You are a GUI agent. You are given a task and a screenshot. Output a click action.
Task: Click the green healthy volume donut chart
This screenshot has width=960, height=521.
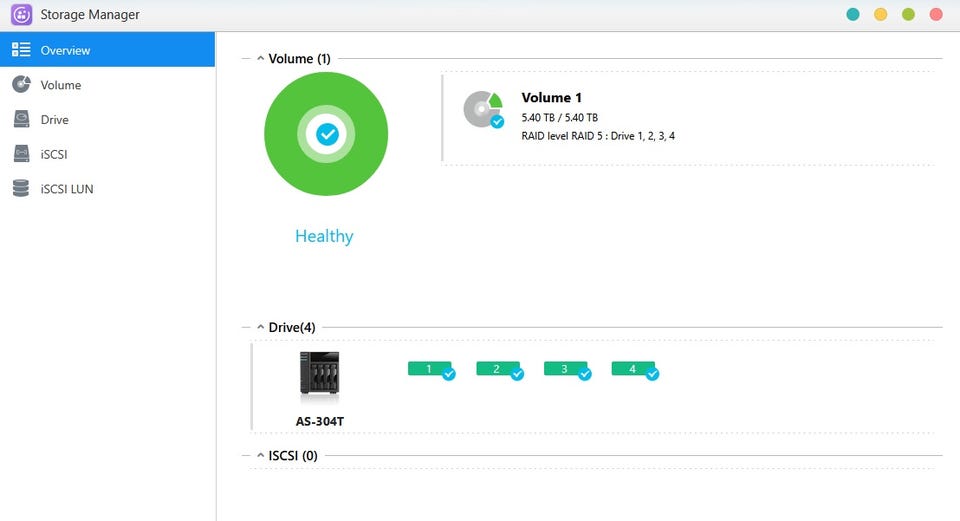tap(326, 134)
